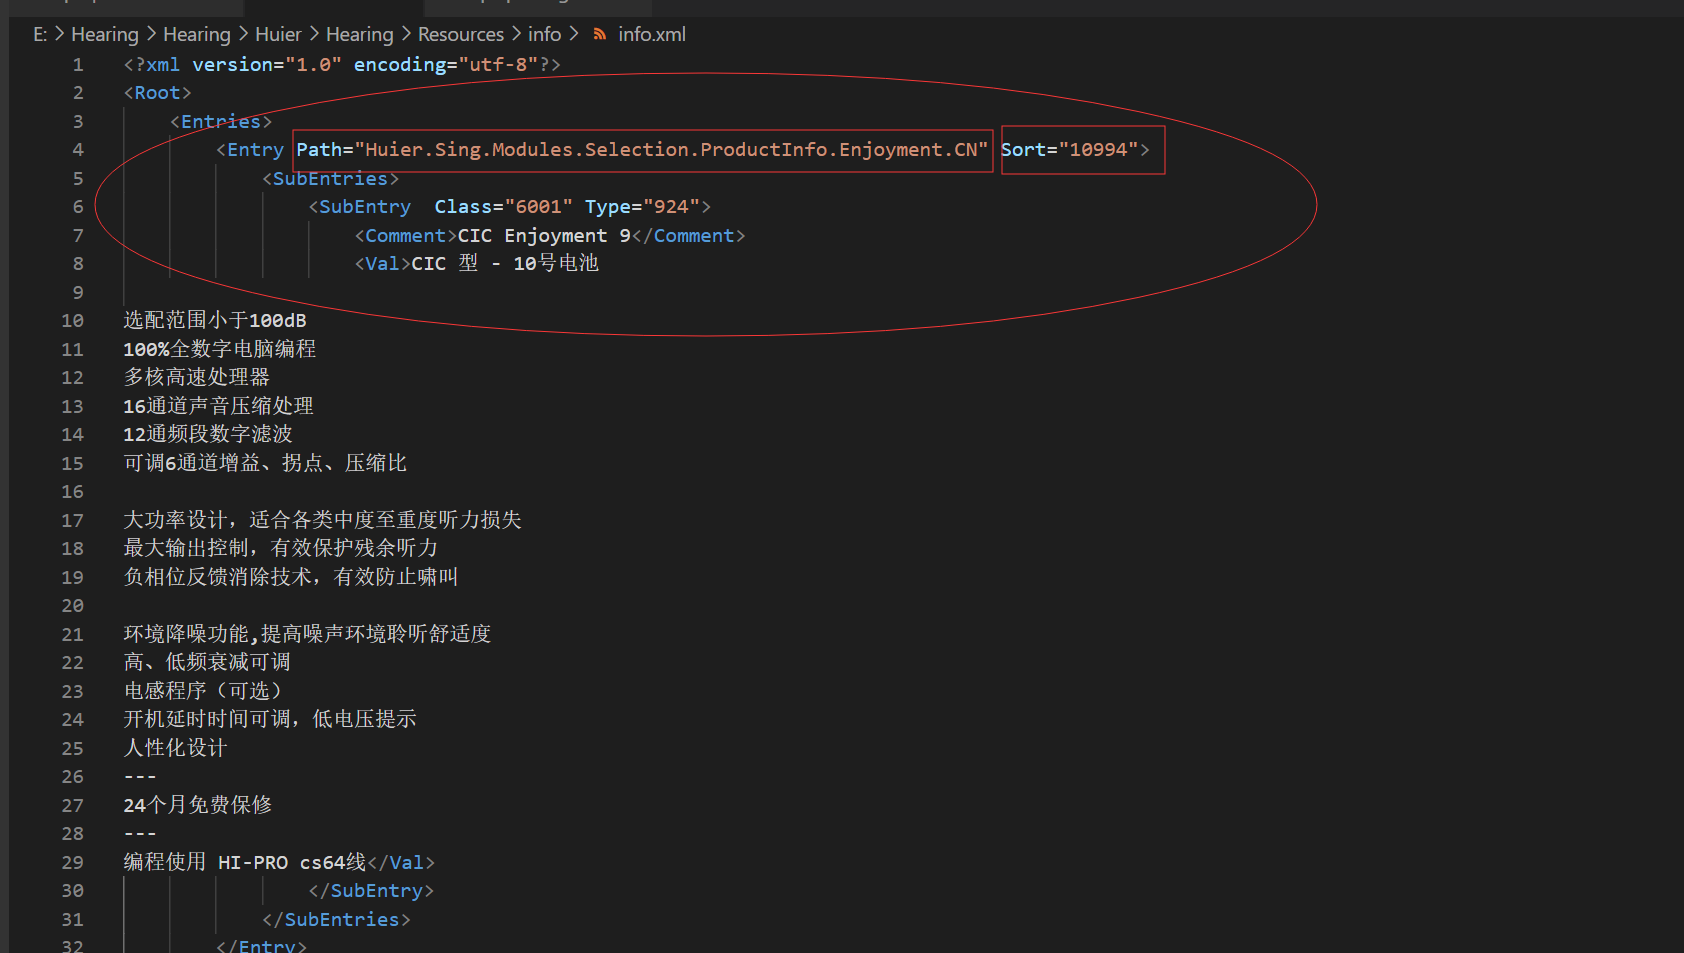
Task: Click the line "选配范围小于100dB"
Action: tap(215, 320)
